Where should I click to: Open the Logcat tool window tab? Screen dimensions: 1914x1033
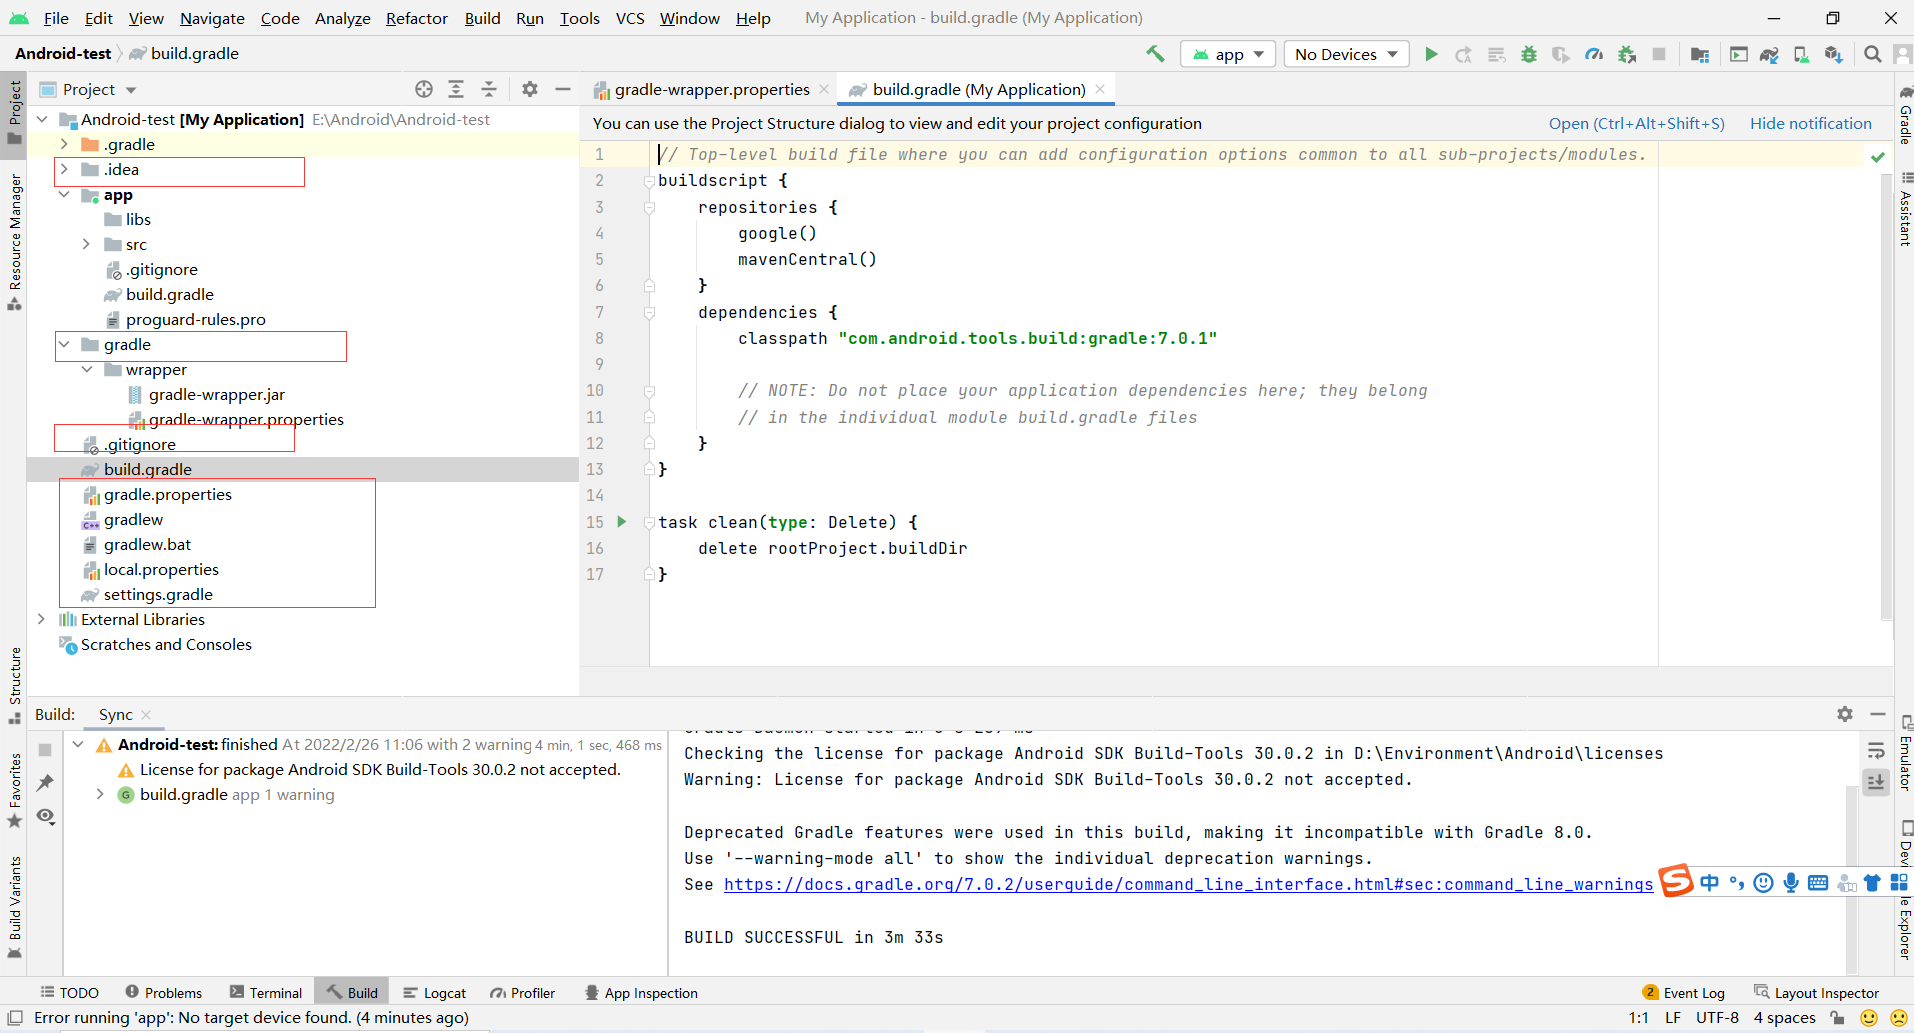(435, 992)
